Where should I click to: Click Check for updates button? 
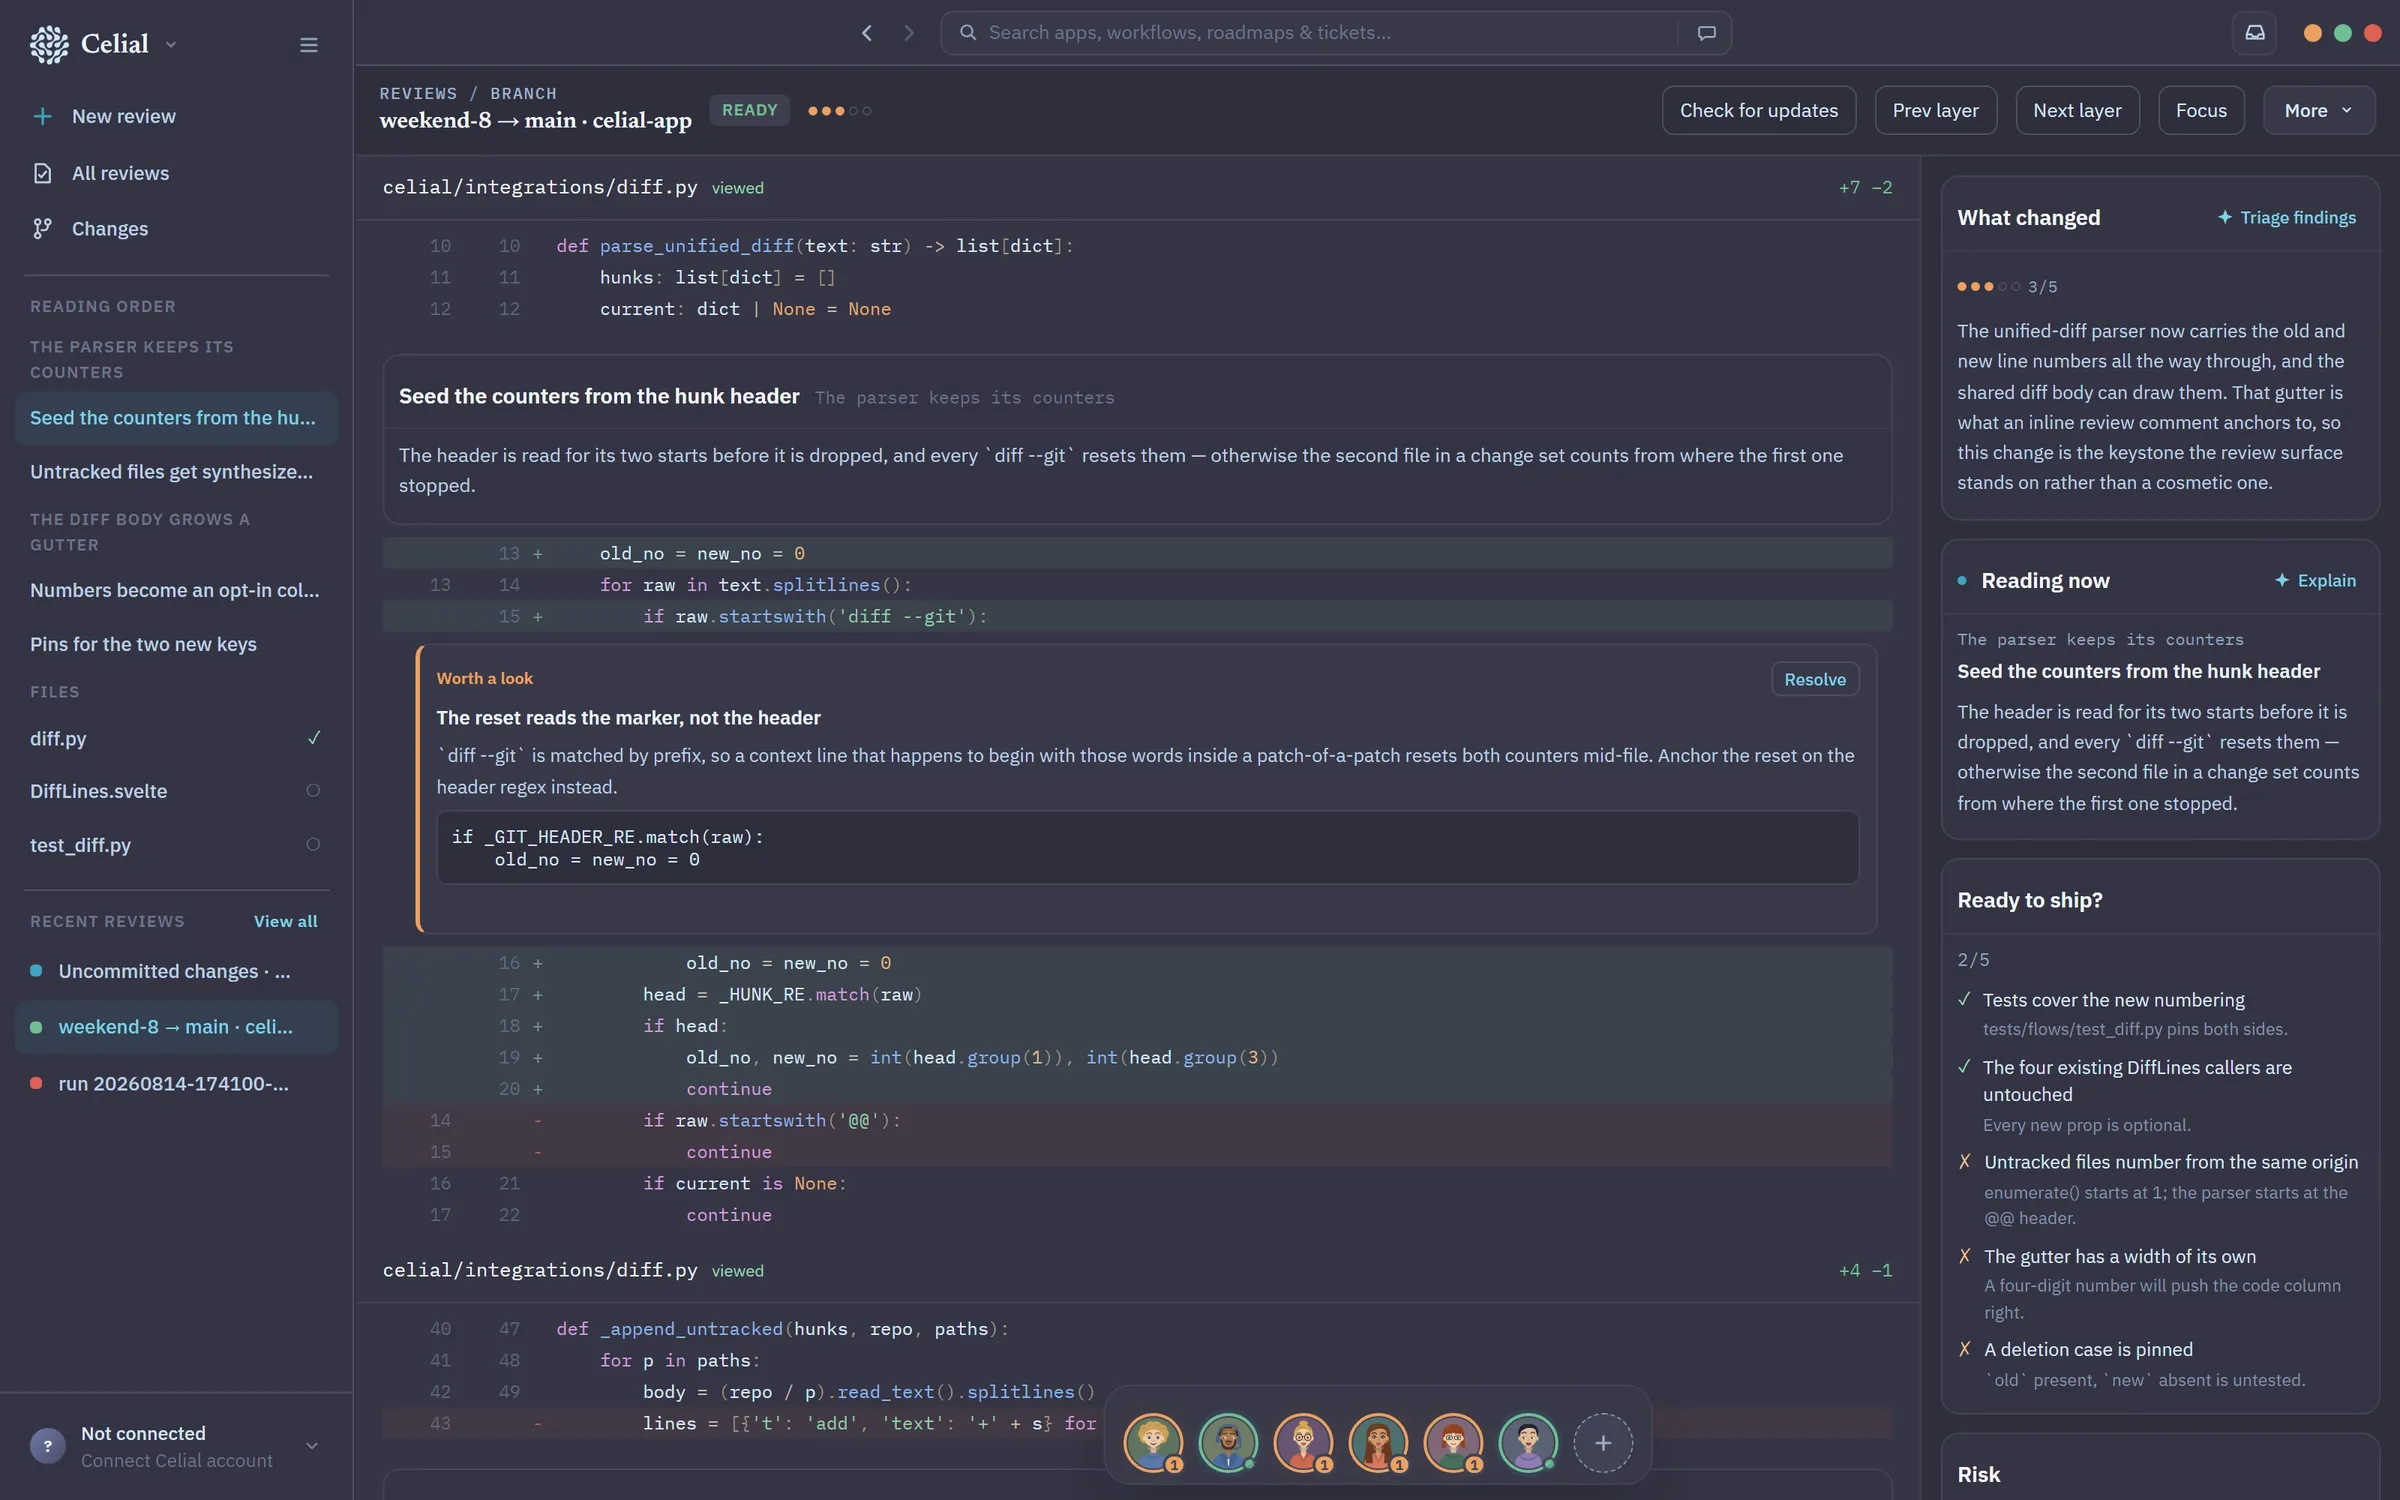(x=1758, y=111)
